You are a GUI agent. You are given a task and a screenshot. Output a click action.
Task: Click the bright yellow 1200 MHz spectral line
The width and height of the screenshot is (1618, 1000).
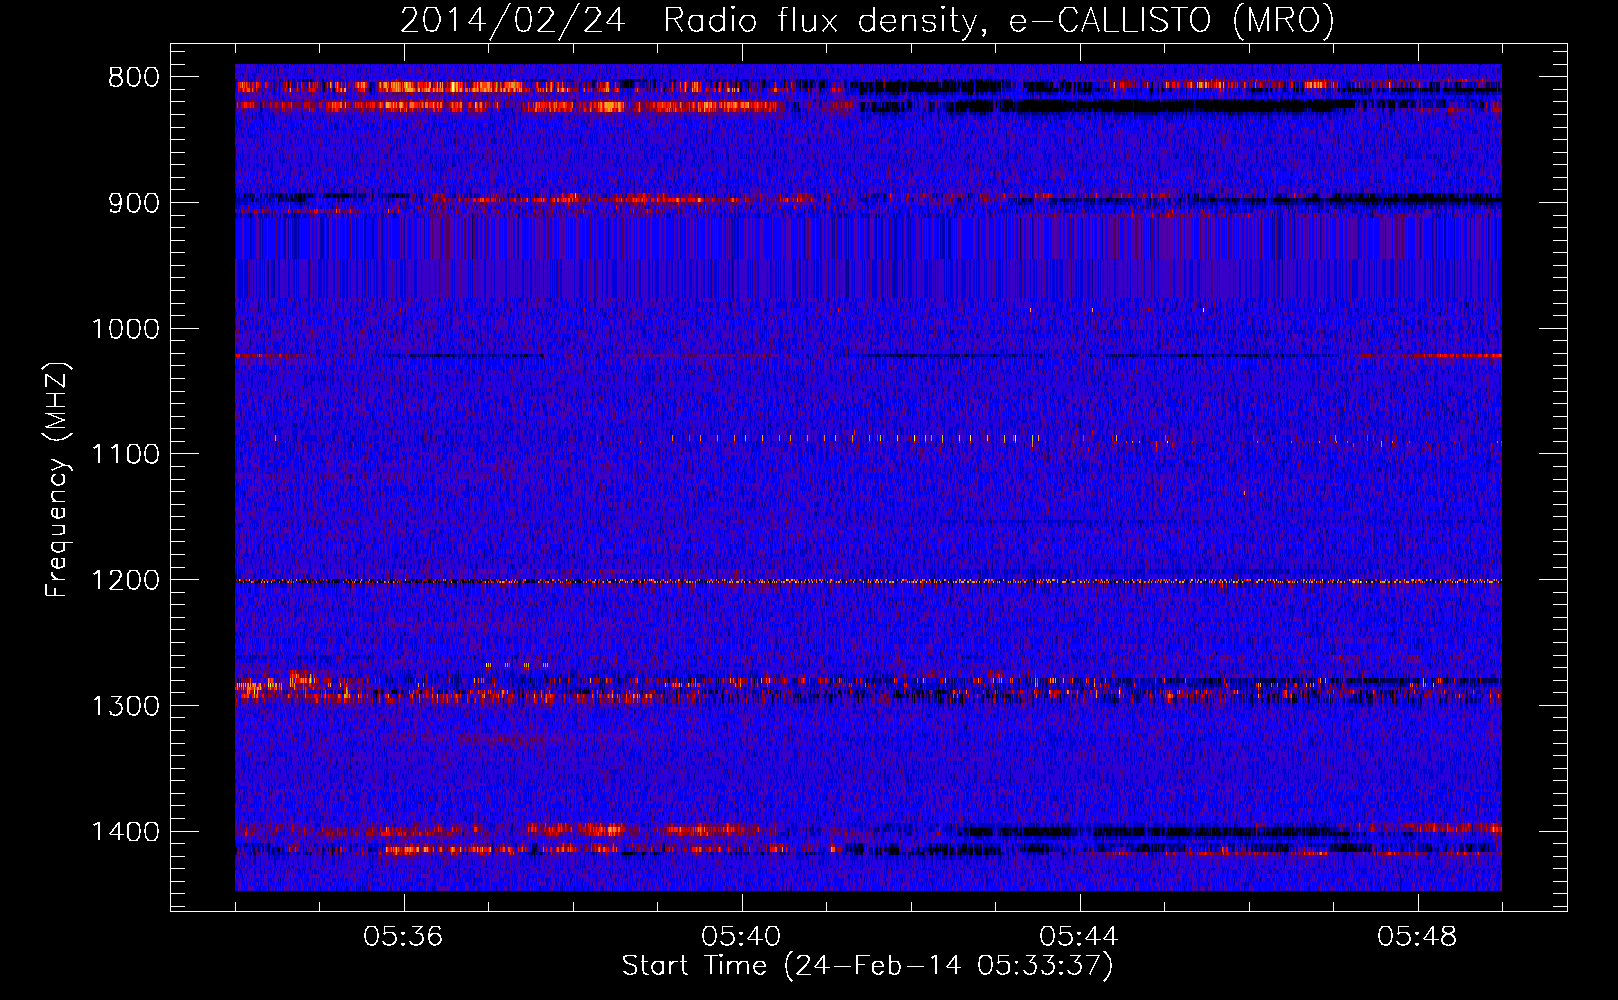point(868,581)
